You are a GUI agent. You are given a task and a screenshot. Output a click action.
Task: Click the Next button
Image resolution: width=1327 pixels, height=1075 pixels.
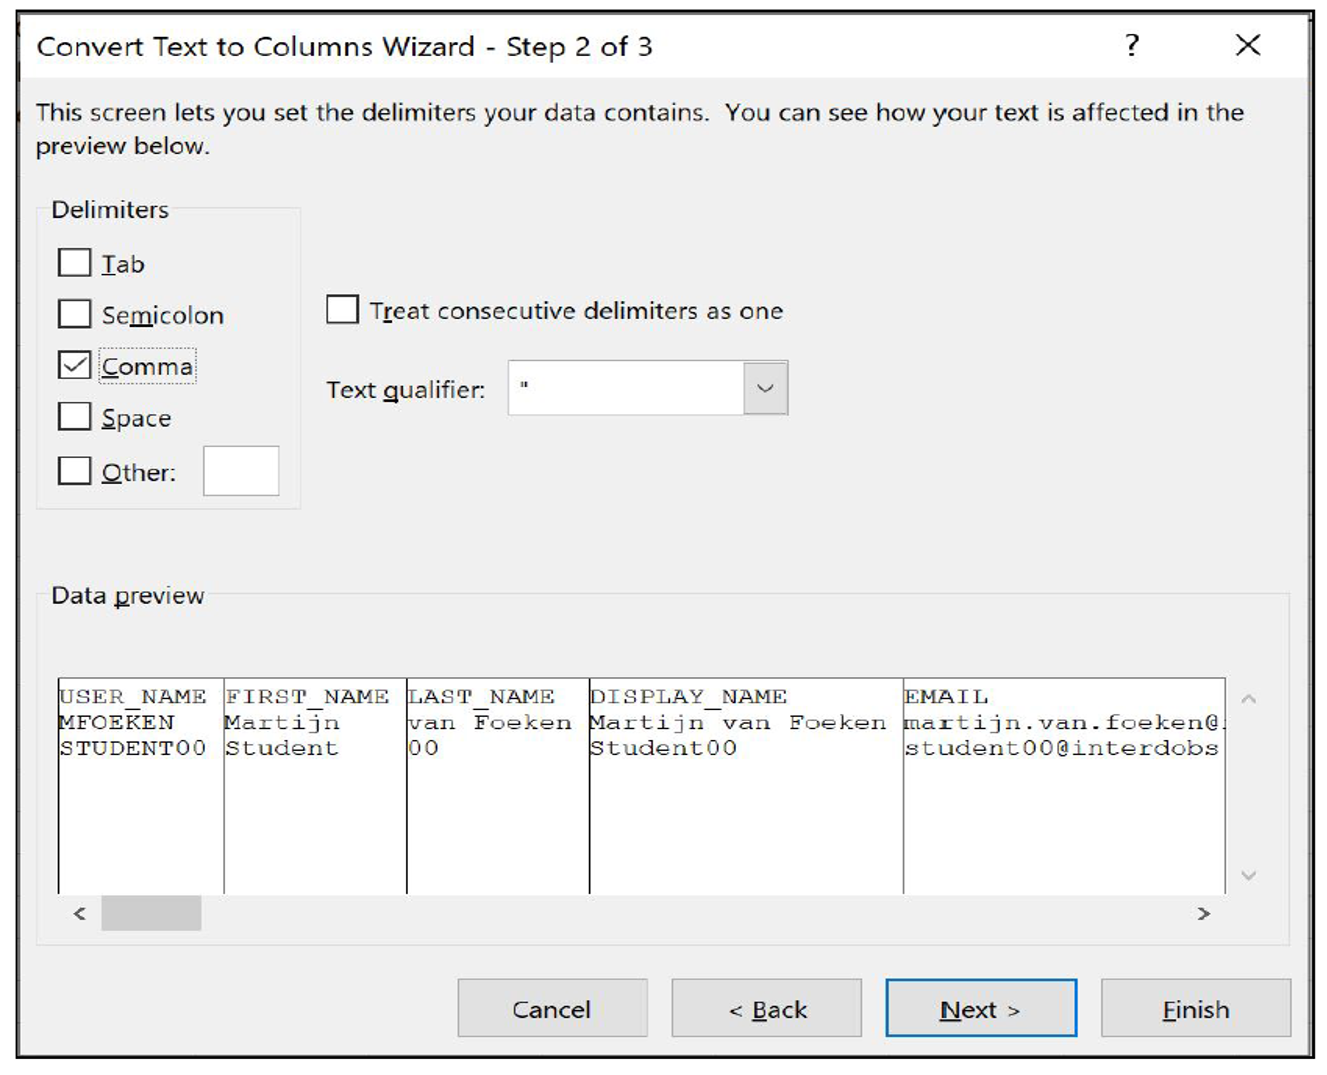[980, 1008]
